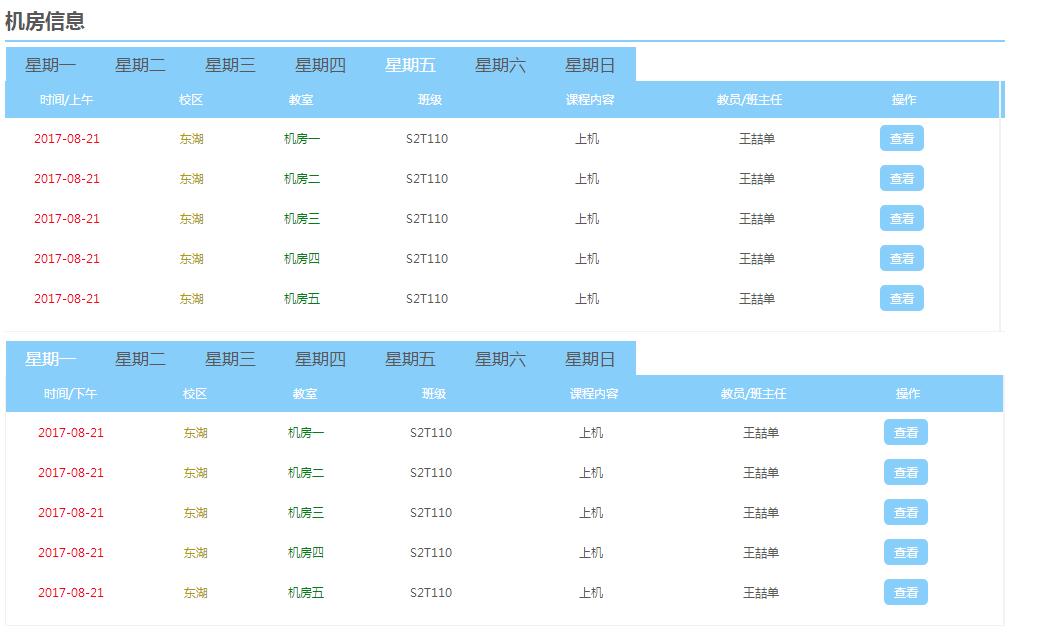1046x639 pixels.
Task: Open the 星期六 tab in upper table
Action: click(500, 64)
